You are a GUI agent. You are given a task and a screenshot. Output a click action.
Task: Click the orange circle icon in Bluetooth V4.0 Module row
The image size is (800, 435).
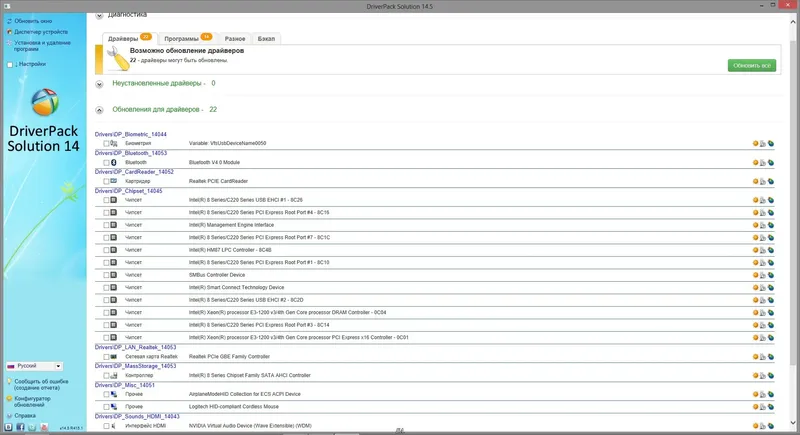tap(755, 162)
